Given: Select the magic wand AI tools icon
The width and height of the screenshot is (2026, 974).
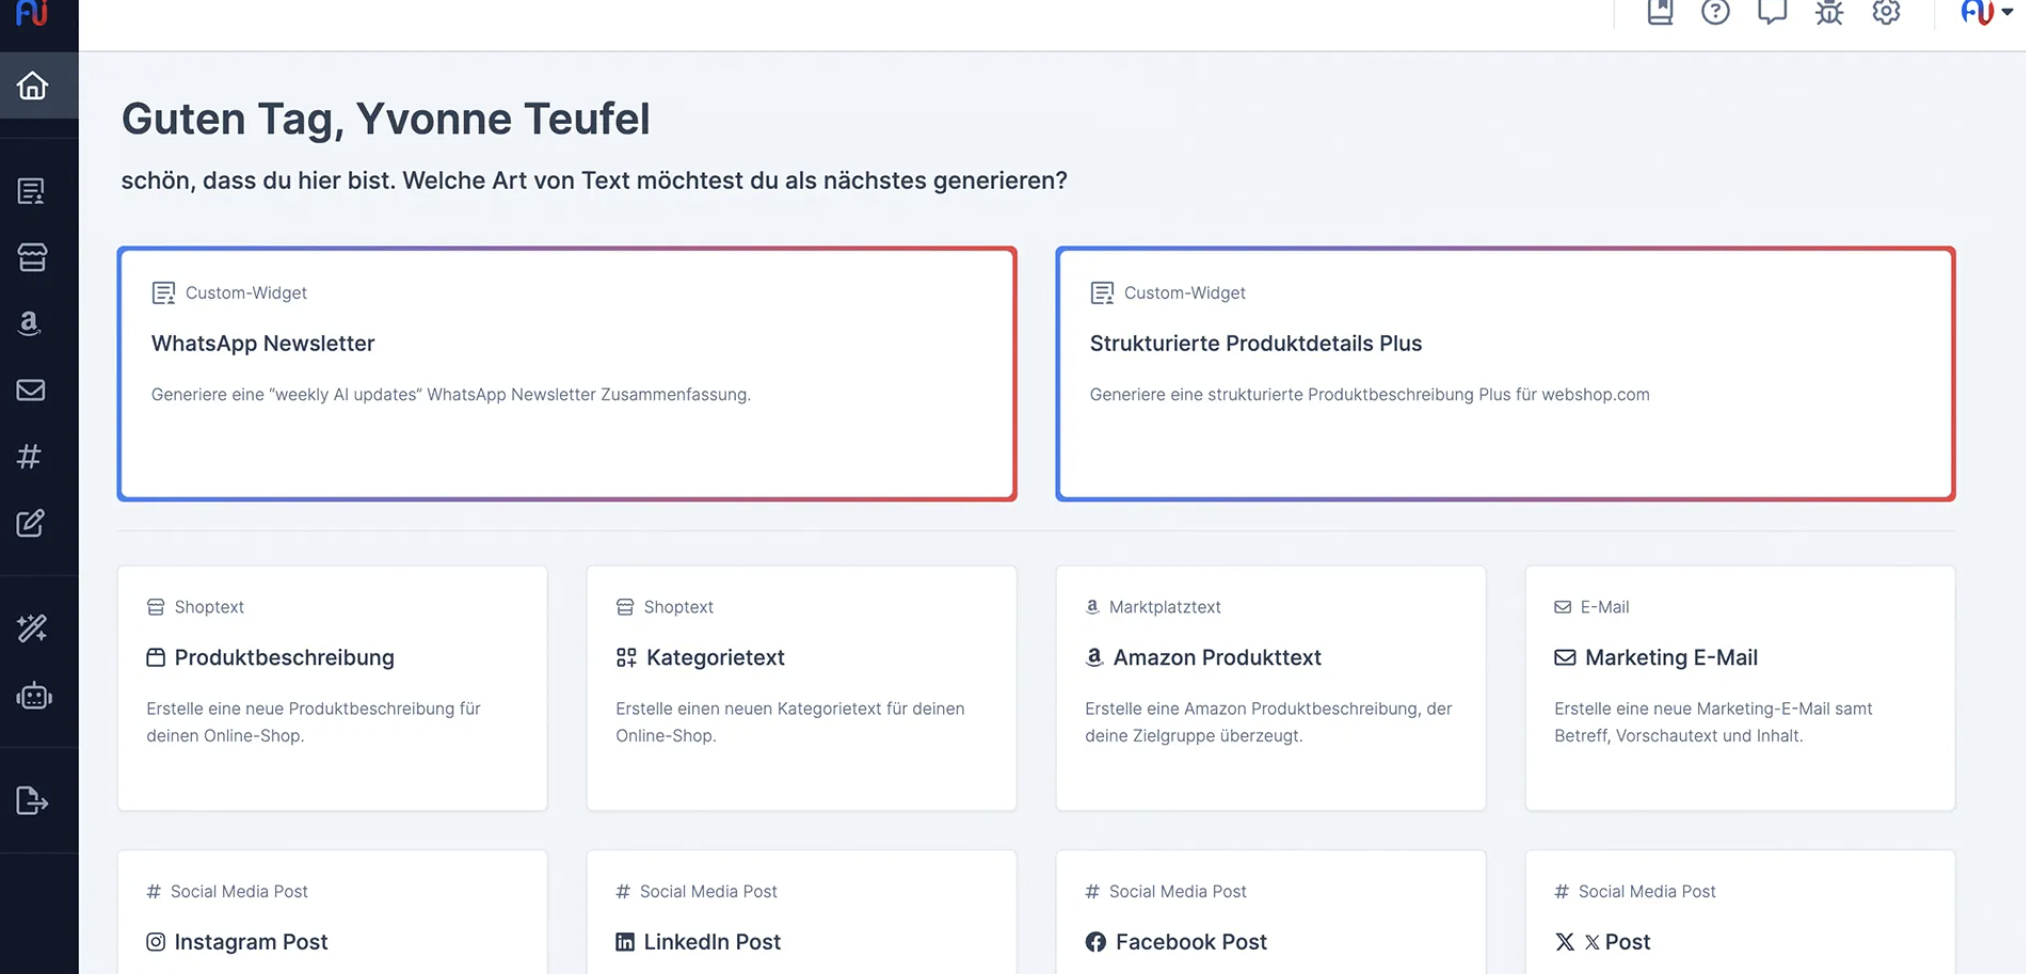Looking at the screenshot, I should click(x=31, y=629).
